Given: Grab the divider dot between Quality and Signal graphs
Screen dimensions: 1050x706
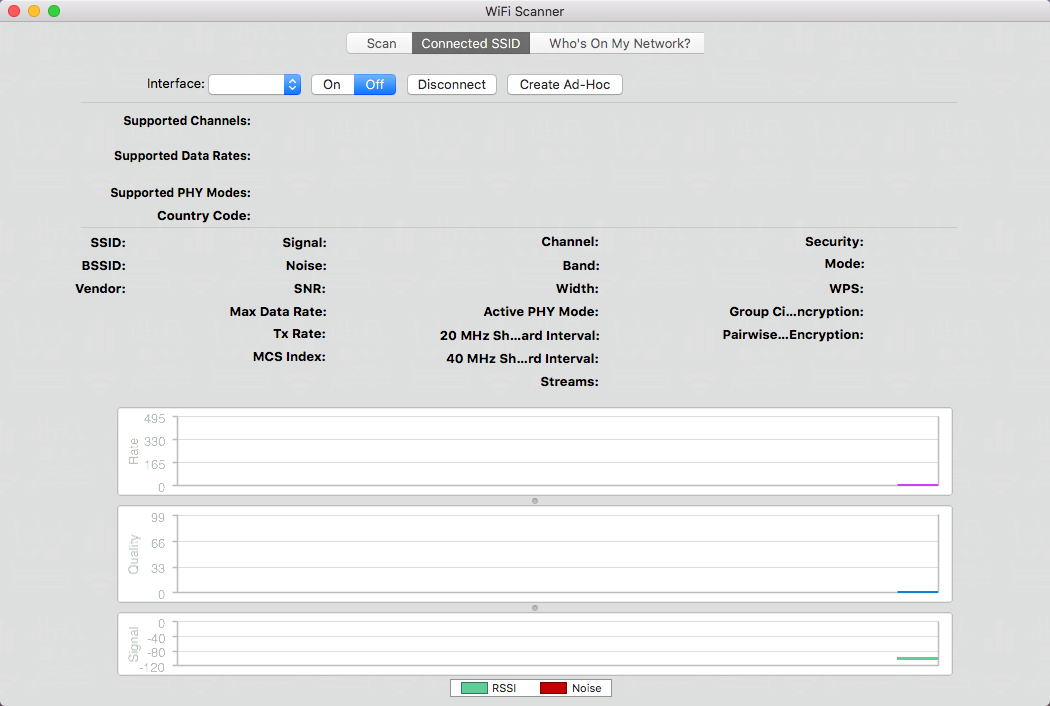Looking at the screenshot, I should coord(534,608).
